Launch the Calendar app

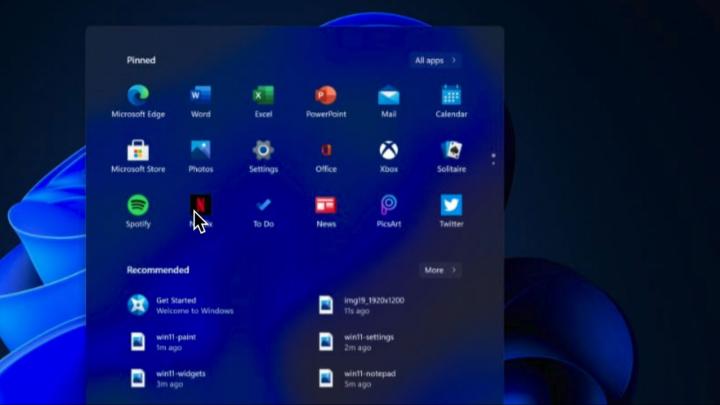(x=451, y=101)
